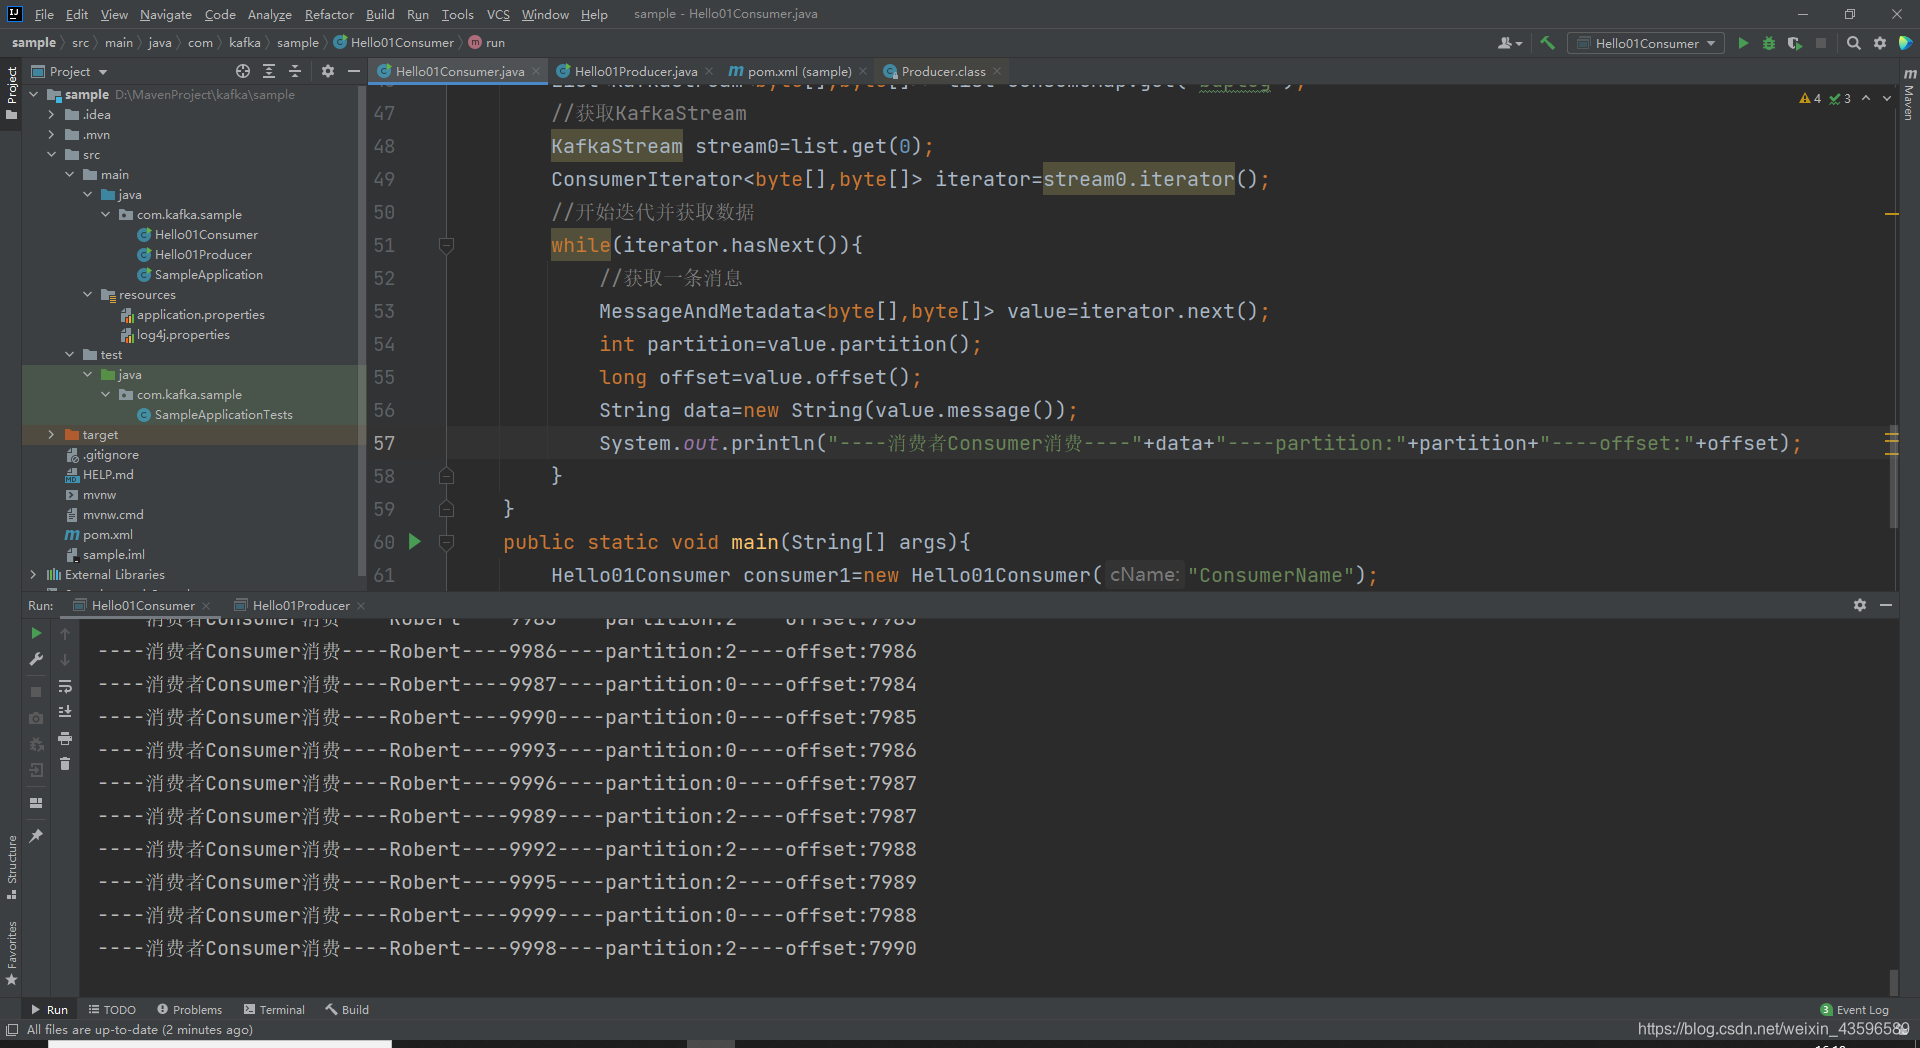Screen dimensions: 1920x1048
Task: Open Project view selector dropdown
Action: click(69, 71)
